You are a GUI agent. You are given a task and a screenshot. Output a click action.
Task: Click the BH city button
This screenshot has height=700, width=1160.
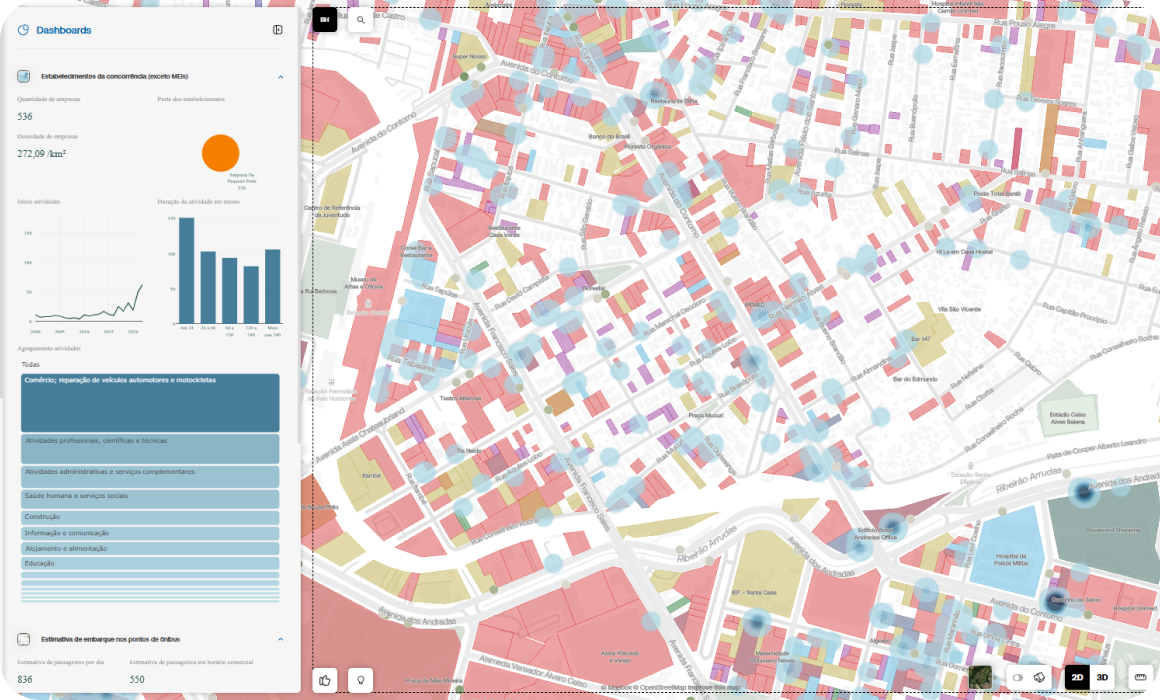click(325, 20)
